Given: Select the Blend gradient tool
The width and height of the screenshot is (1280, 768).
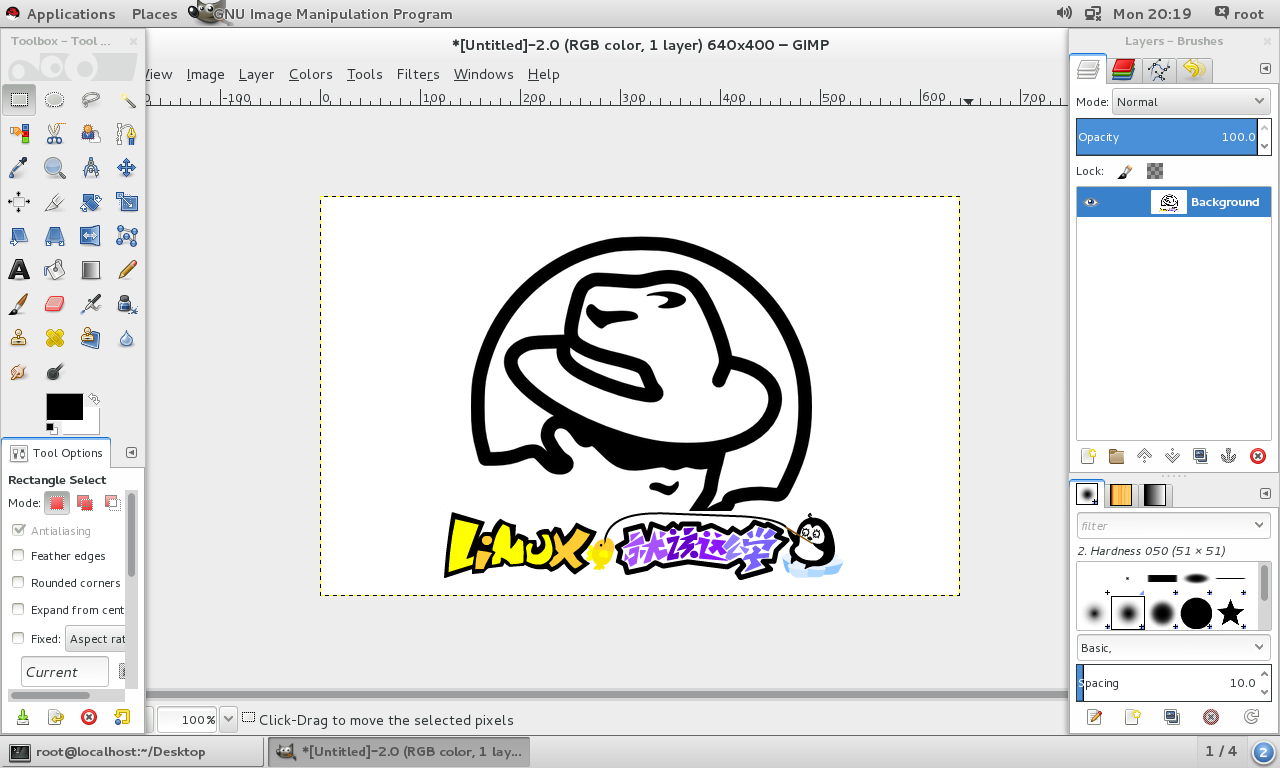Looking at the screenshot, I should 91,269.
